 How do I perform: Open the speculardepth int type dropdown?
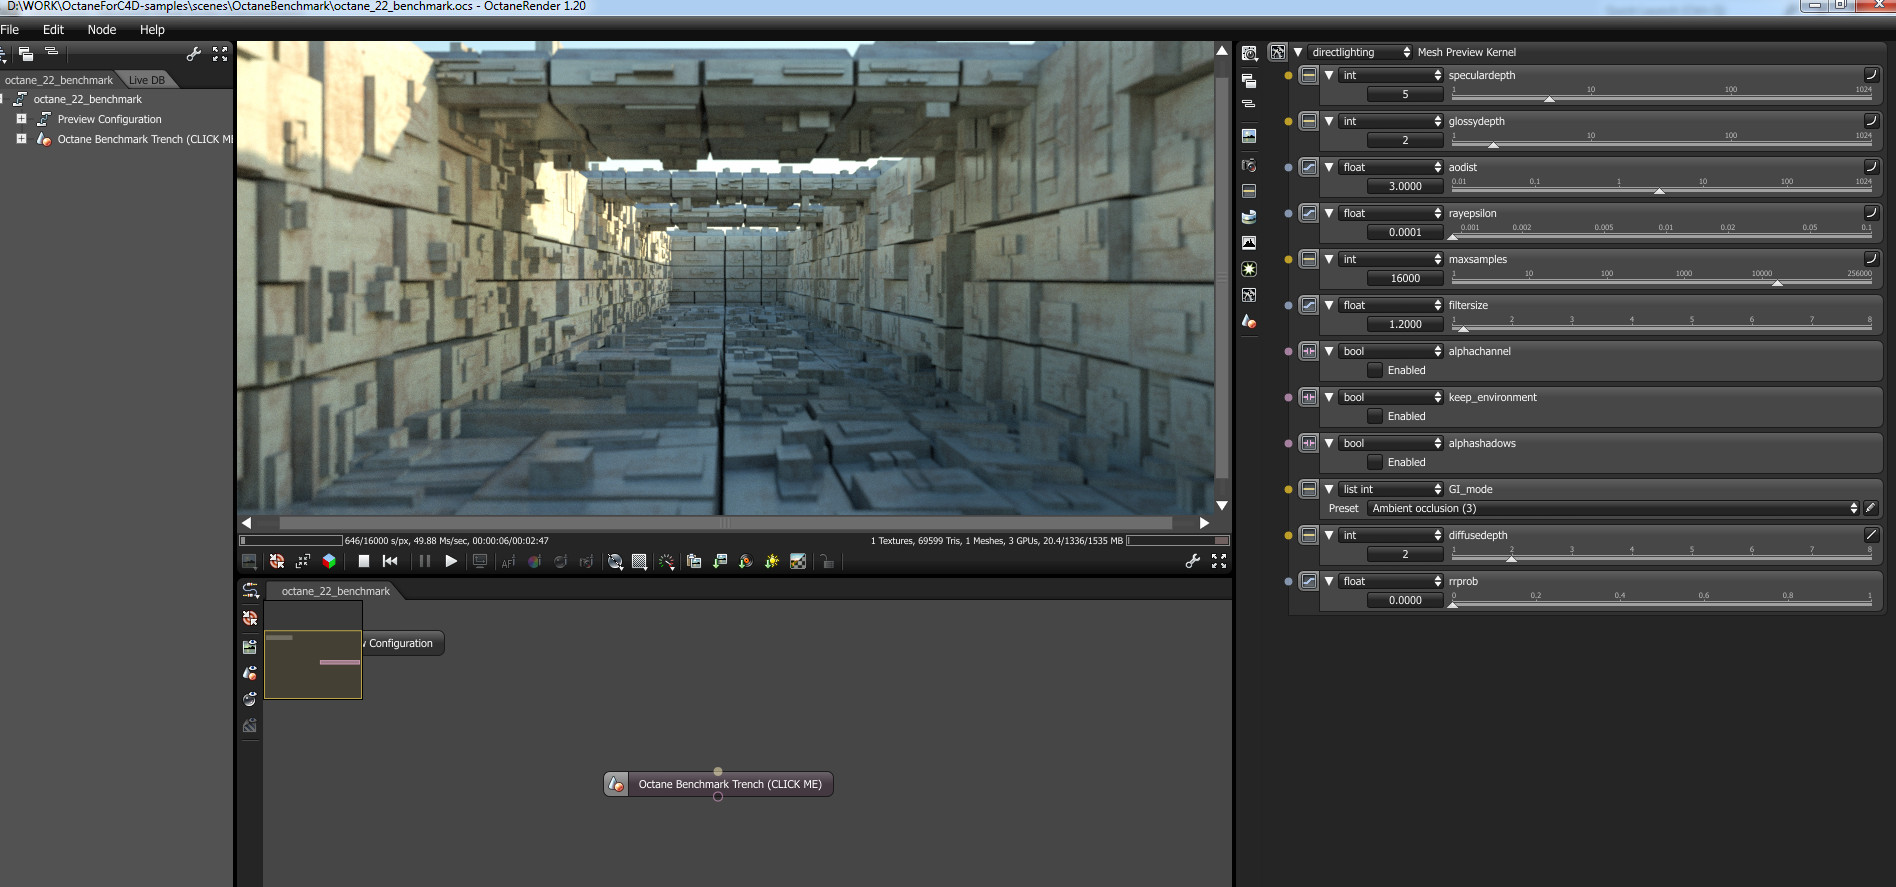(x=1391, y=75)
